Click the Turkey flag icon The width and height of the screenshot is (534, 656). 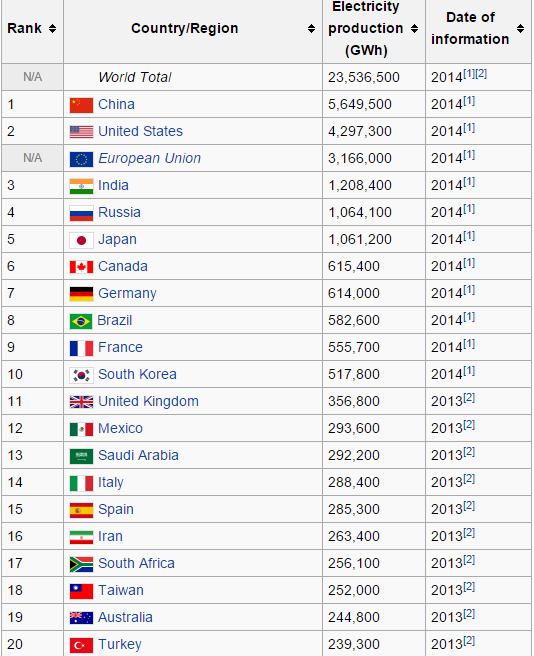pos(81,645)
